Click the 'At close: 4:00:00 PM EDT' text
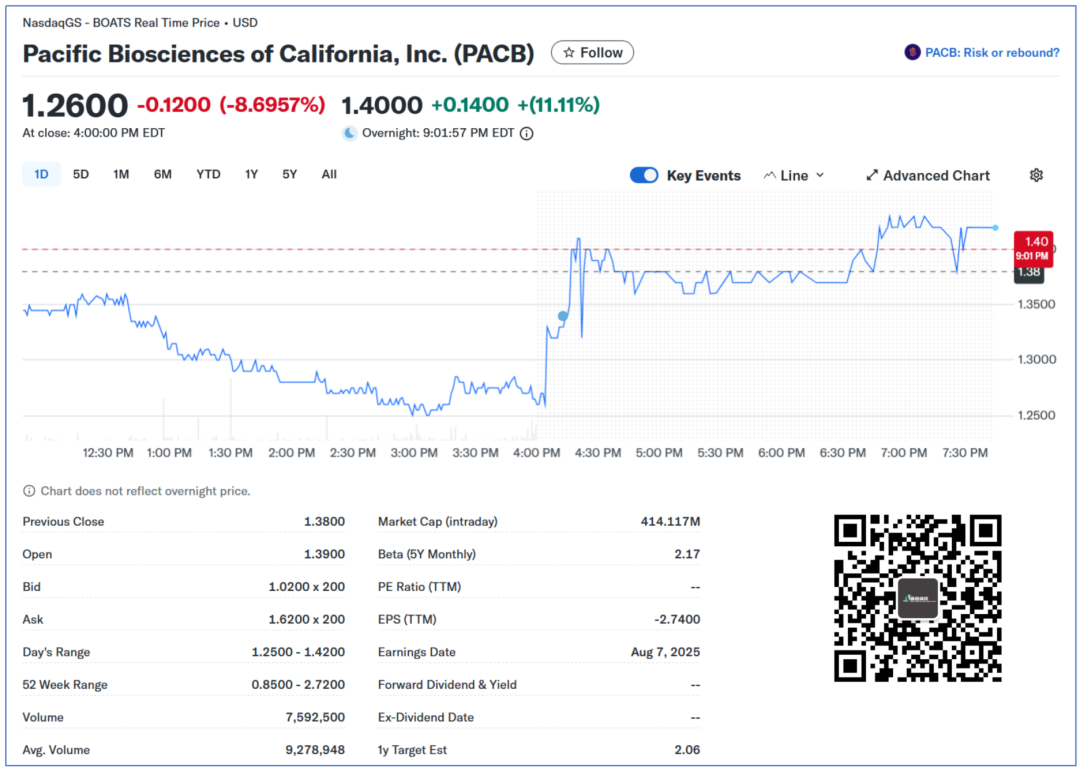This screenshot has height=768, width=1080. coord(94,133)
